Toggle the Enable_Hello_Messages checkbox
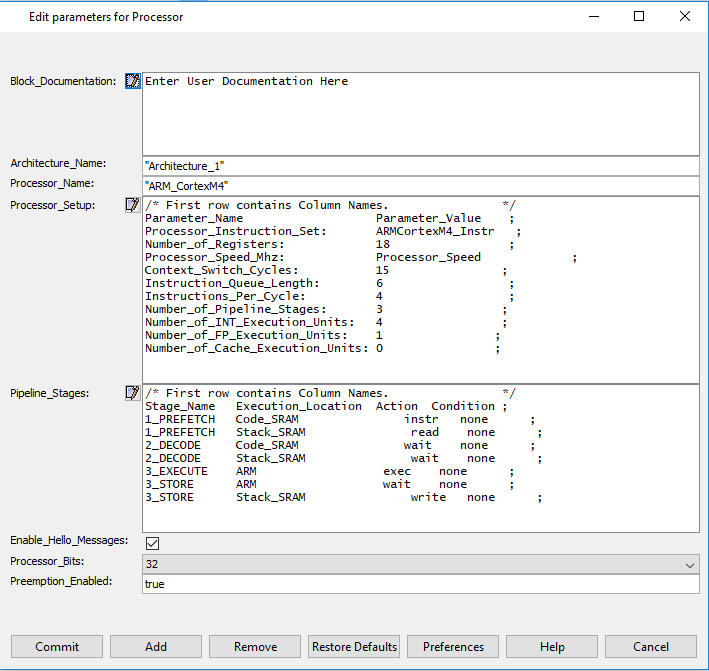Viewport: 709px width, 671px height. pos(152,543)
